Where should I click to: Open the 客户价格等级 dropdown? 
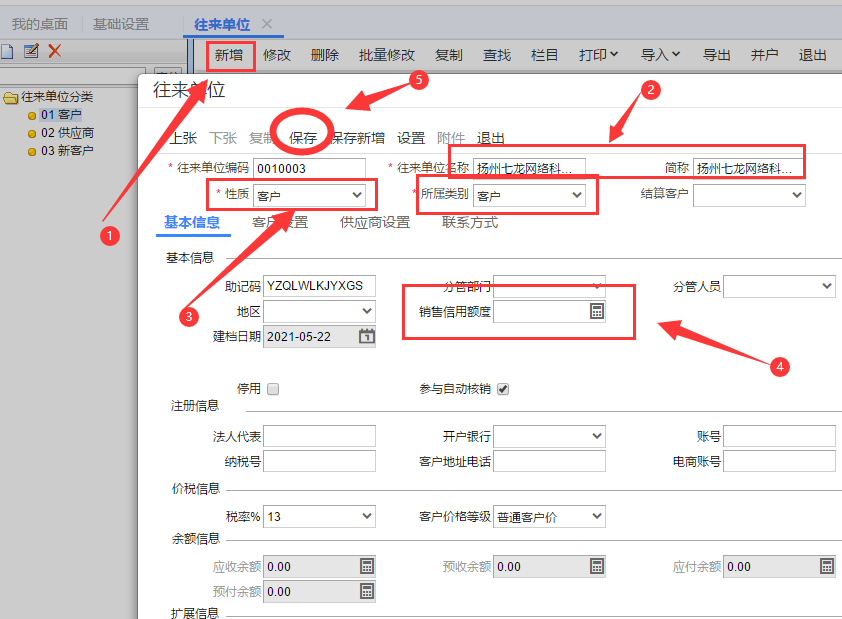tap(597, 516)
